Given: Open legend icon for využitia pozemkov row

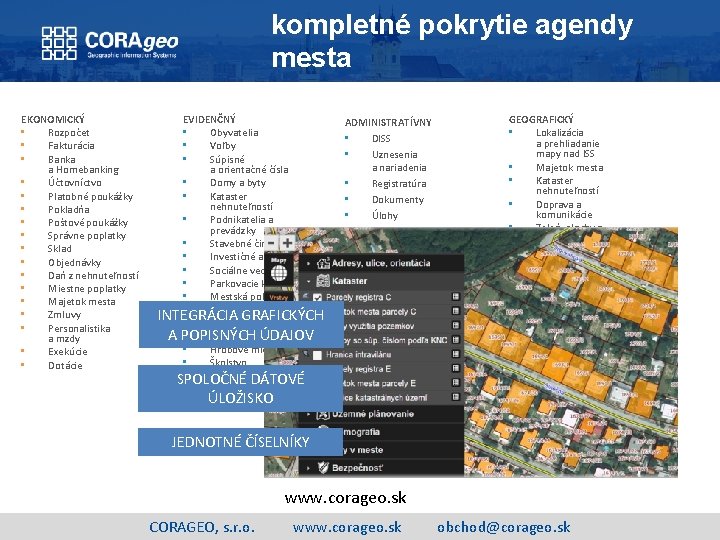Looking at the screenshot, I should pos(456,325).
